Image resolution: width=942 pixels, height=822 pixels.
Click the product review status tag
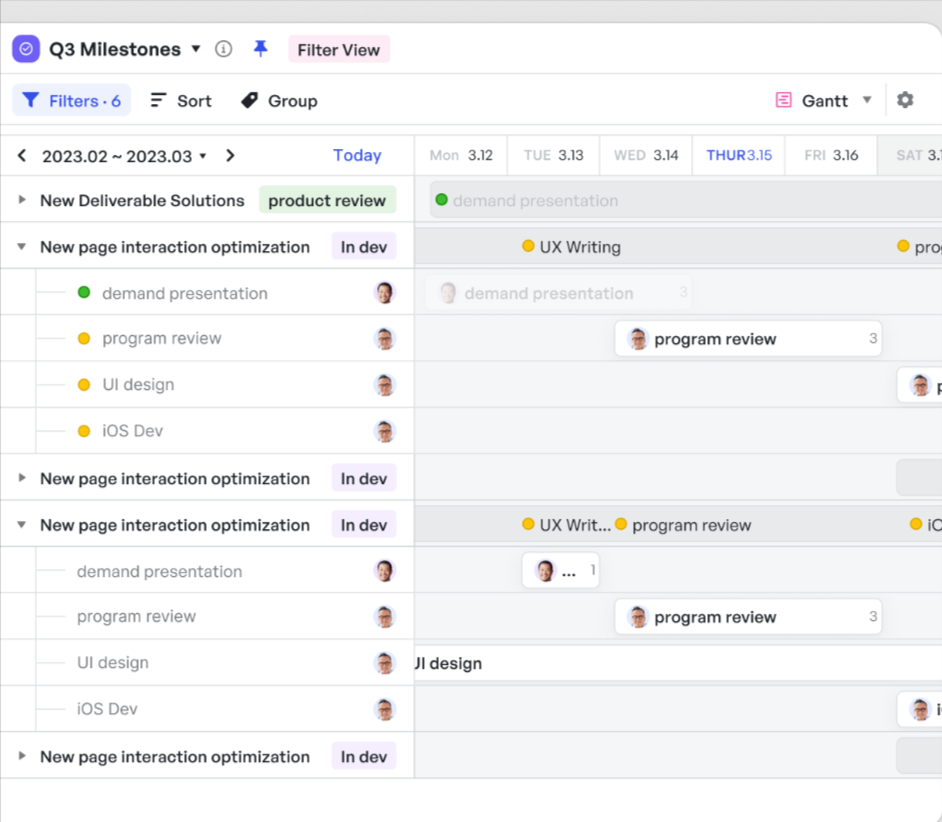(327, 200)
